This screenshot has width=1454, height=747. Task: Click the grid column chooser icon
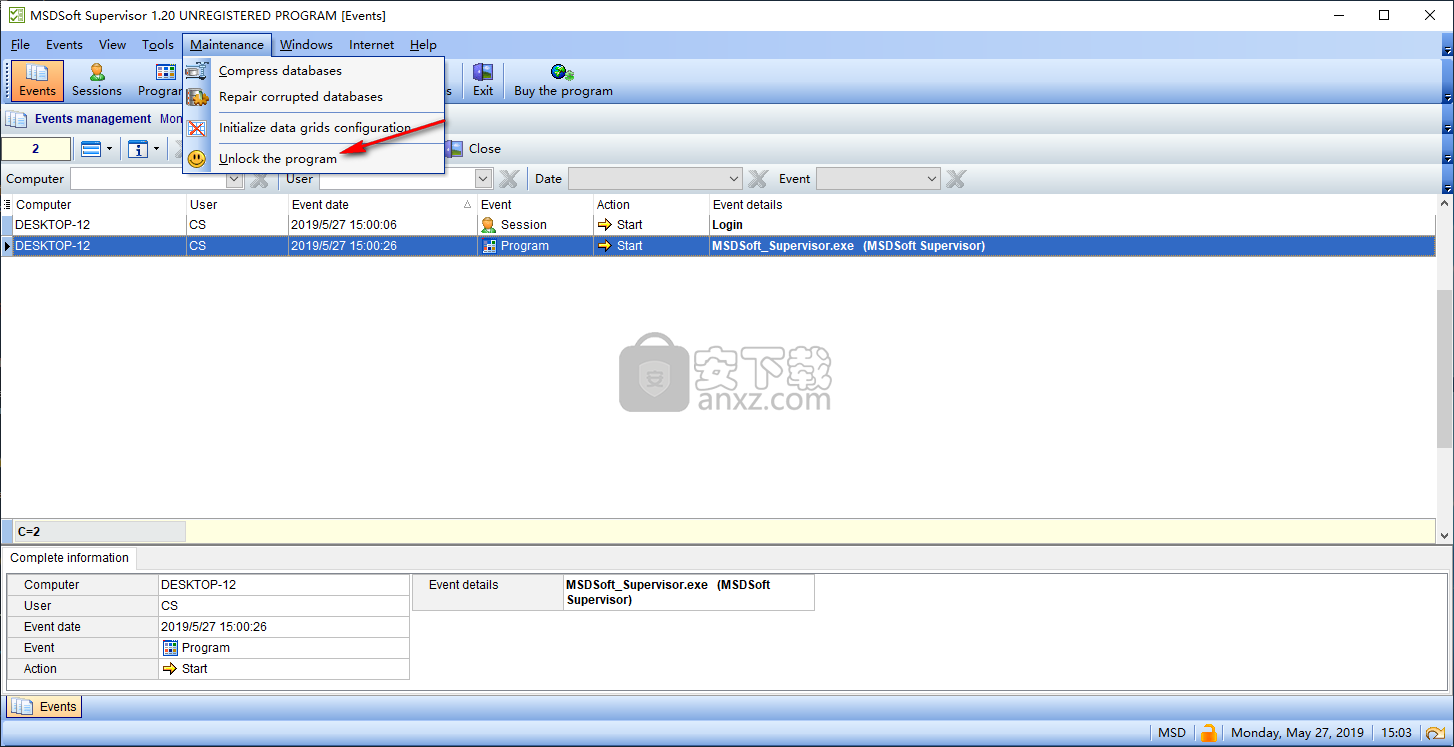(x=7, y=205)
